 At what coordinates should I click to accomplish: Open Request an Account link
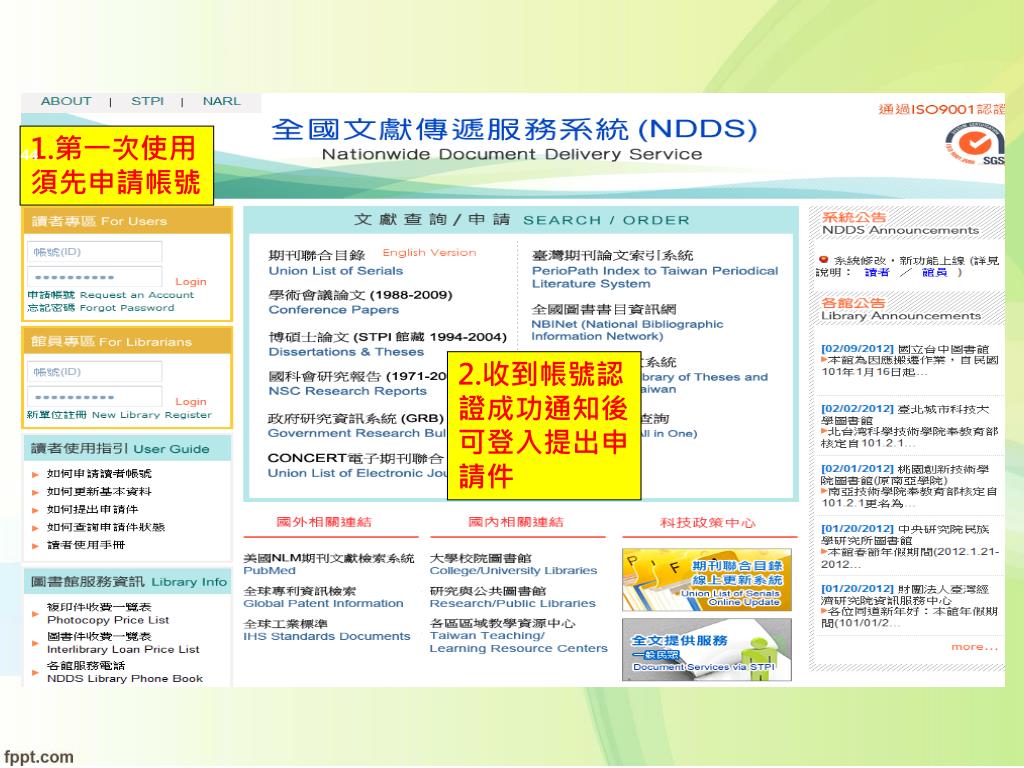coord(110,295)
